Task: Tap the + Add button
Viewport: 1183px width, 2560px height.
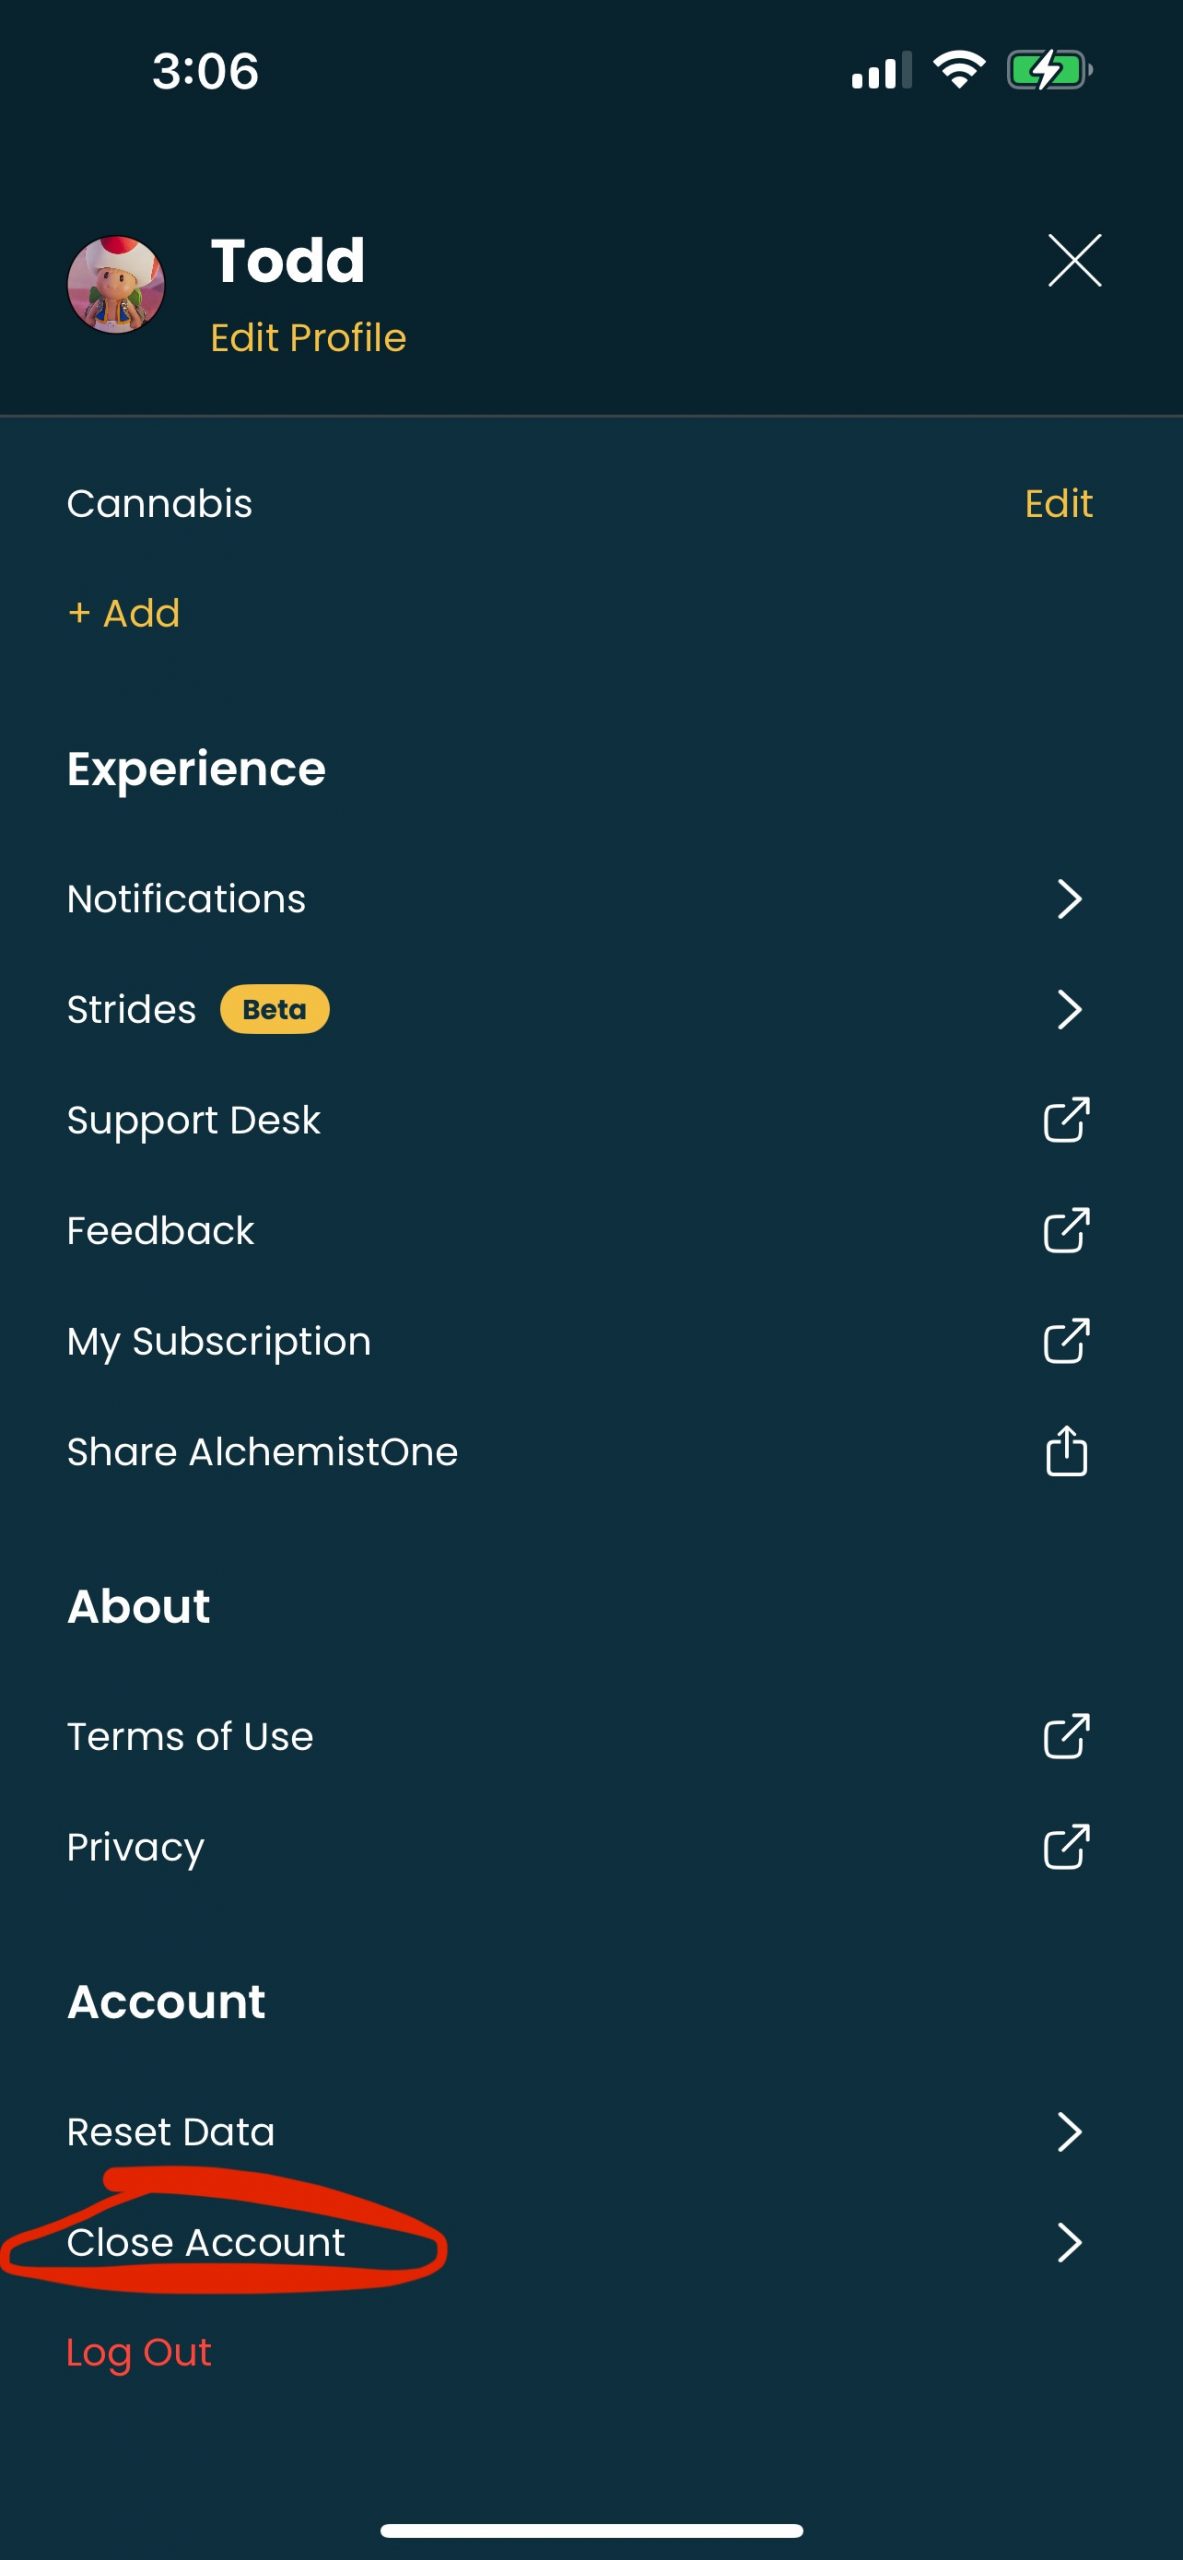Action: pyautogui.click(x=124, y=613)
